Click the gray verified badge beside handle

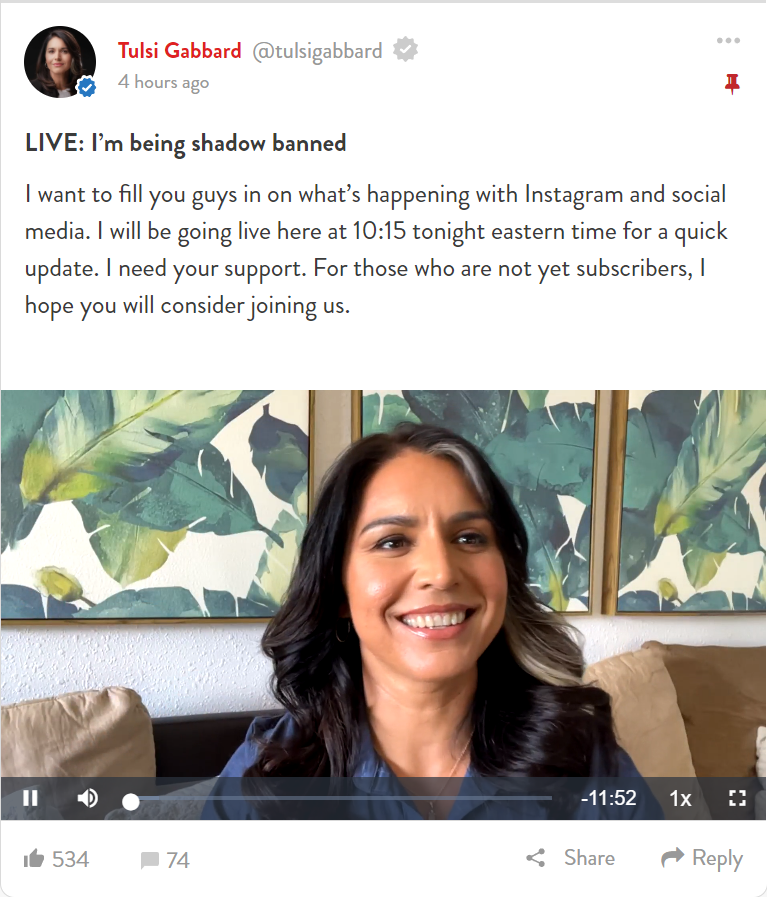[x=405, y=50]
